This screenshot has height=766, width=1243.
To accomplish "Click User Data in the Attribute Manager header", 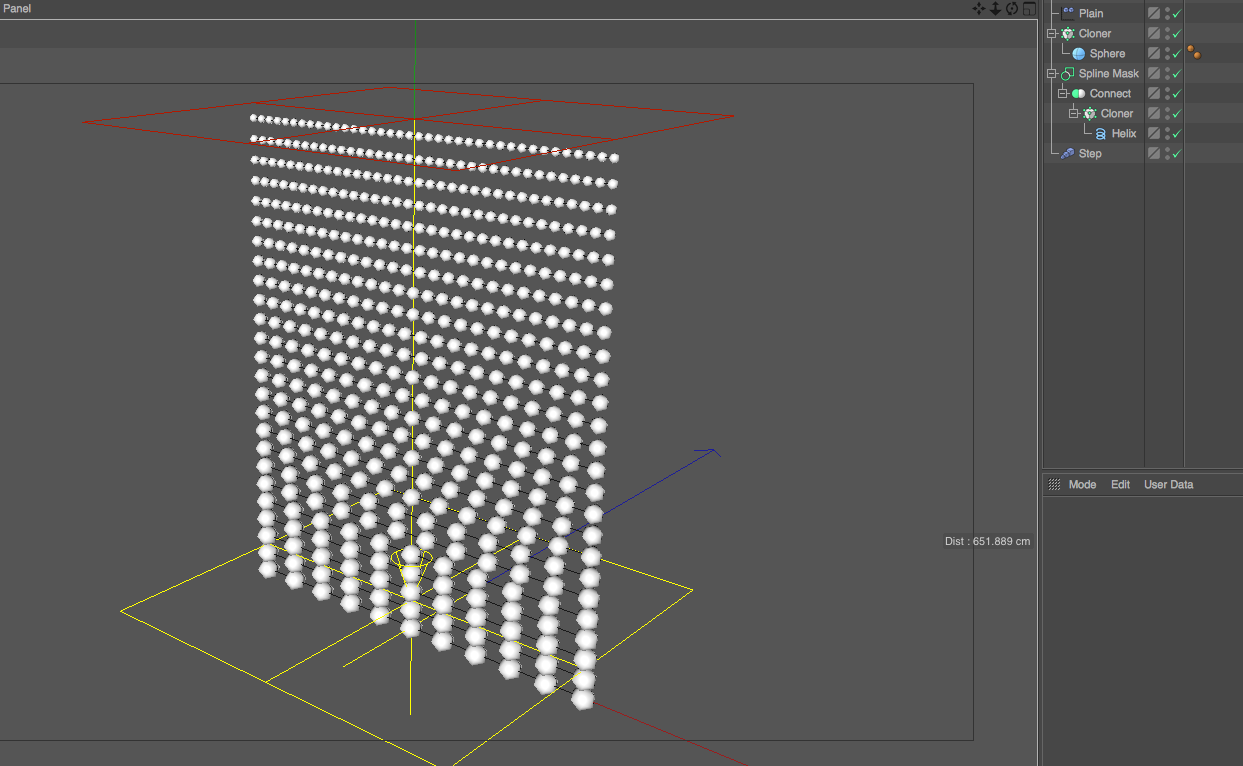I will 1168,484.
